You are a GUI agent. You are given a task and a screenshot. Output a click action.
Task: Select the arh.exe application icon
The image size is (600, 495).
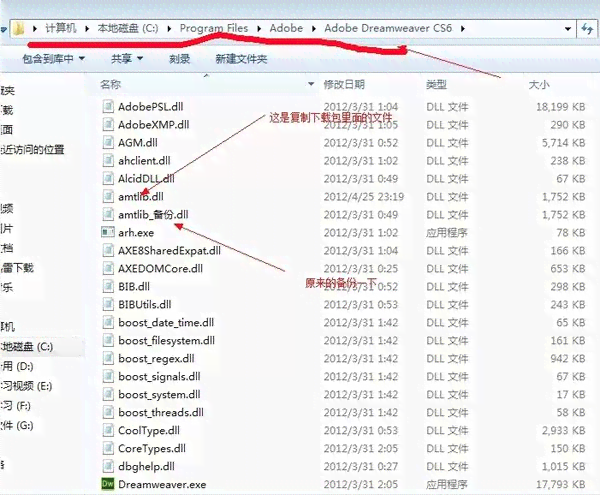[108, 232]
